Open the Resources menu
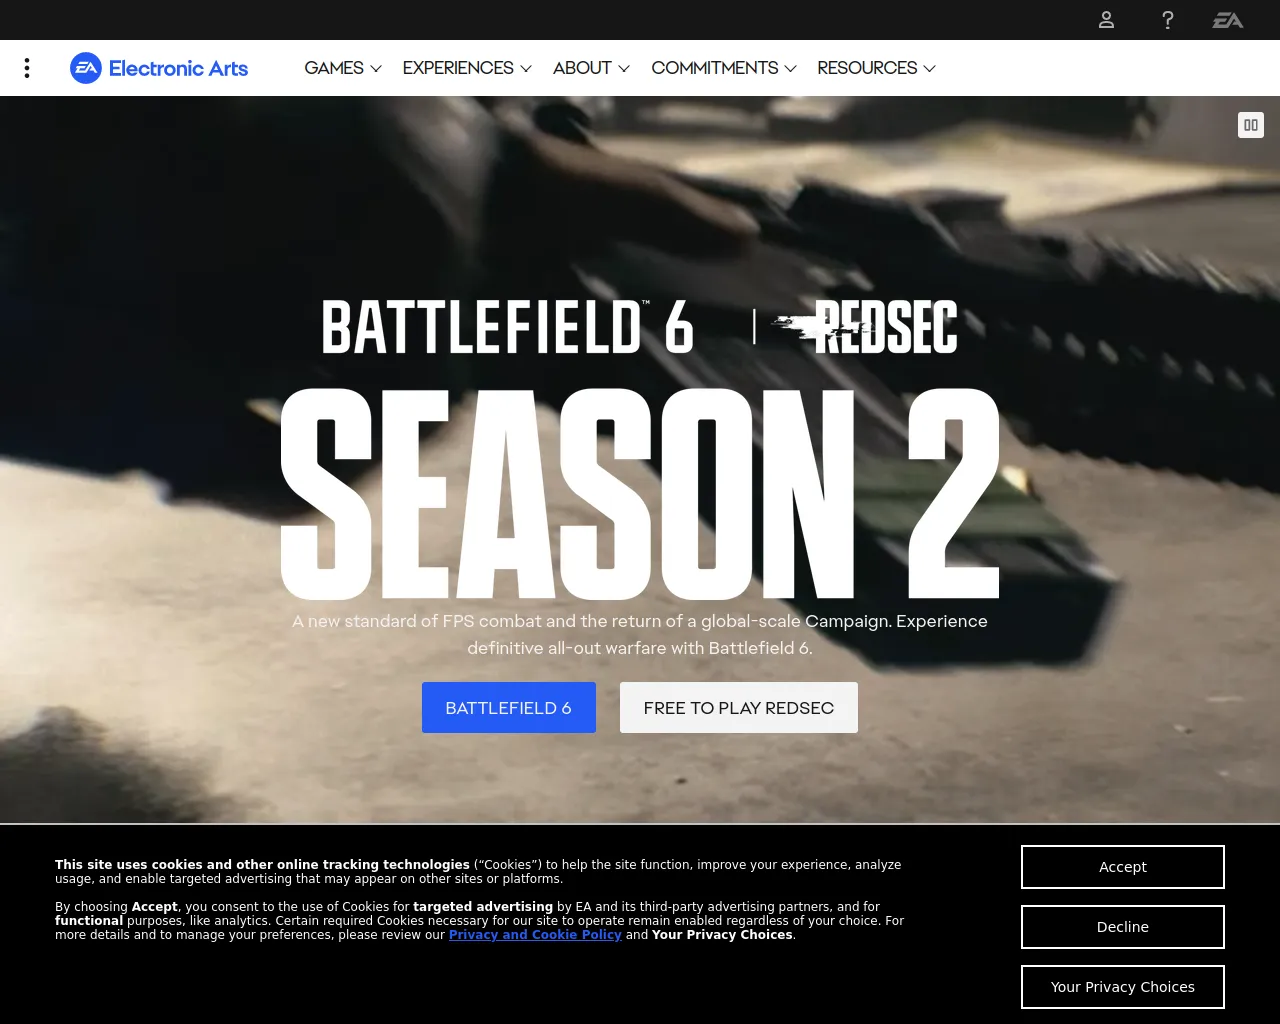The image size is (1280, 1024). tap(876, 68)
